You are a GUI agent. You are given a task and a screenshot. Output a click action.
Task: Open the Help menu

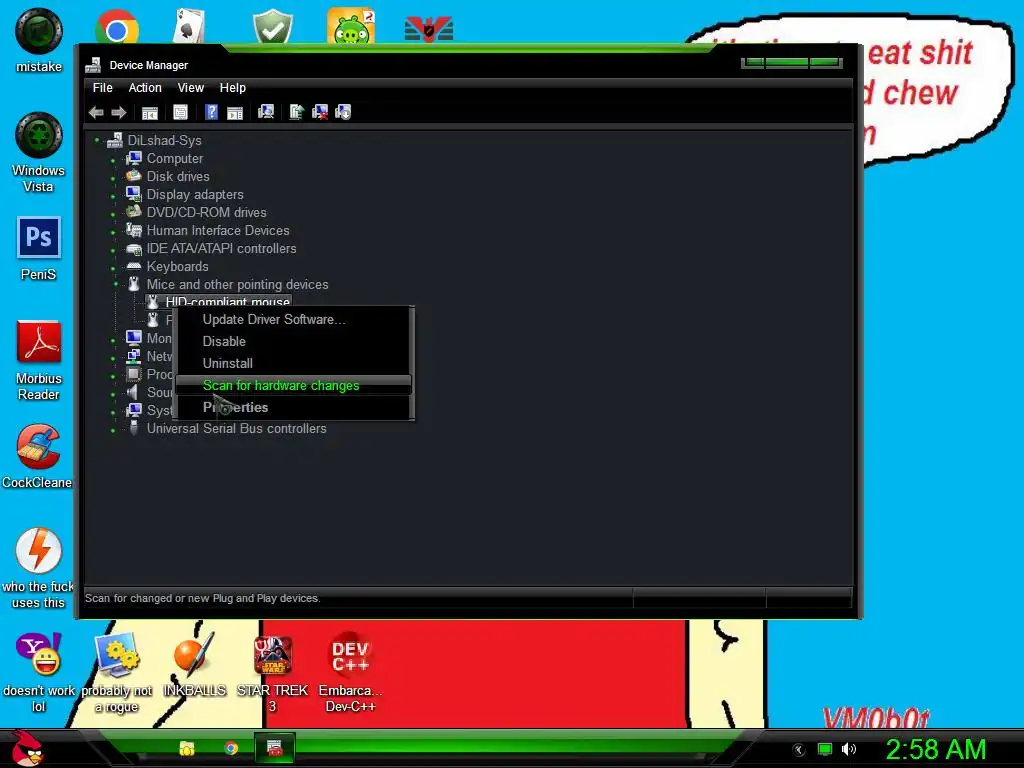(x=232, y=88)
